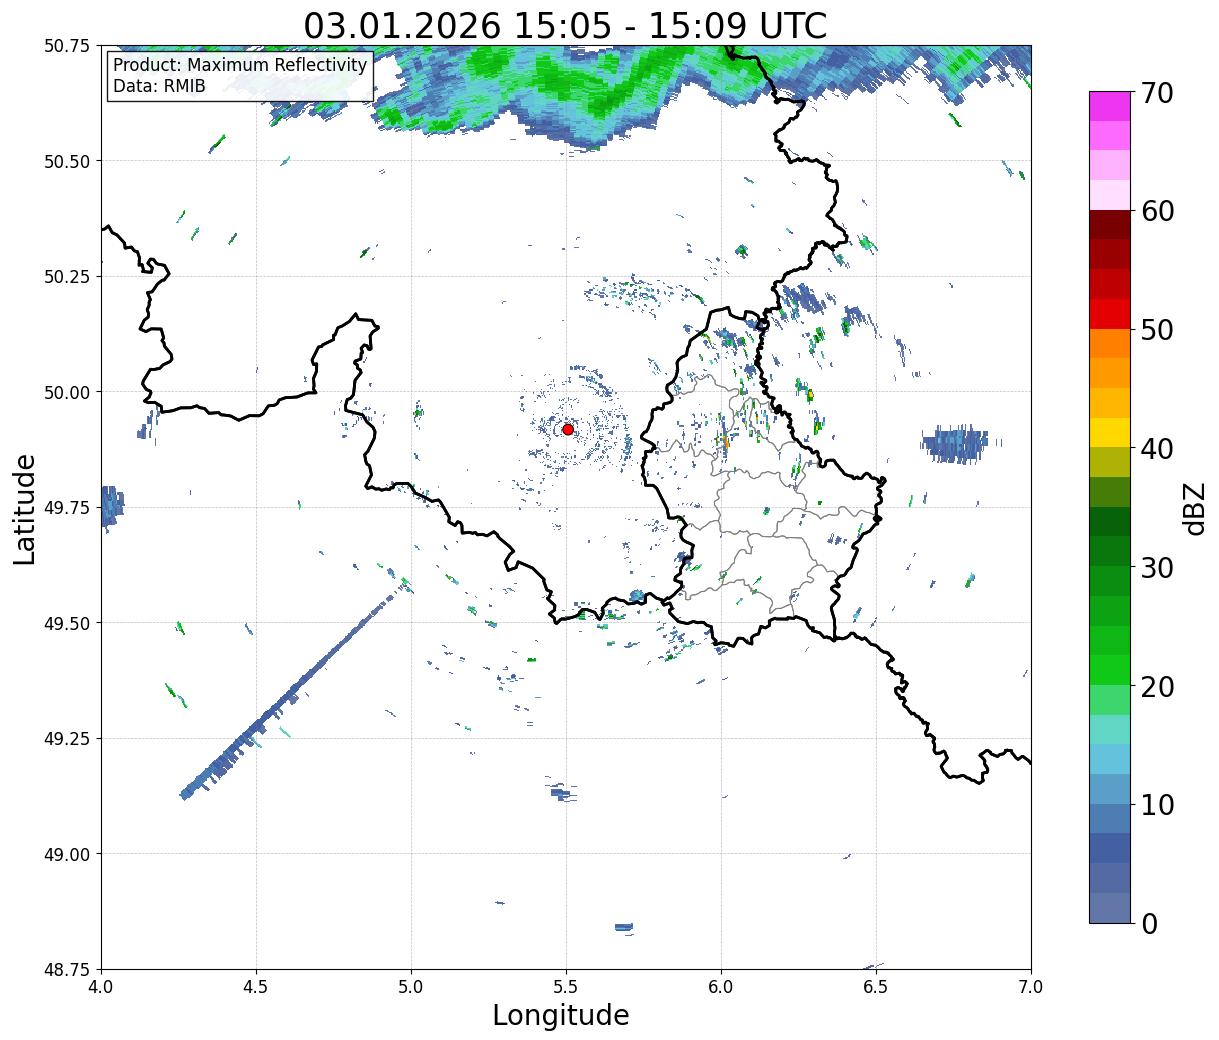The image size is (1219, 1040).
Task: Click the longitude tick label 6.0
Action: point(721,987)
